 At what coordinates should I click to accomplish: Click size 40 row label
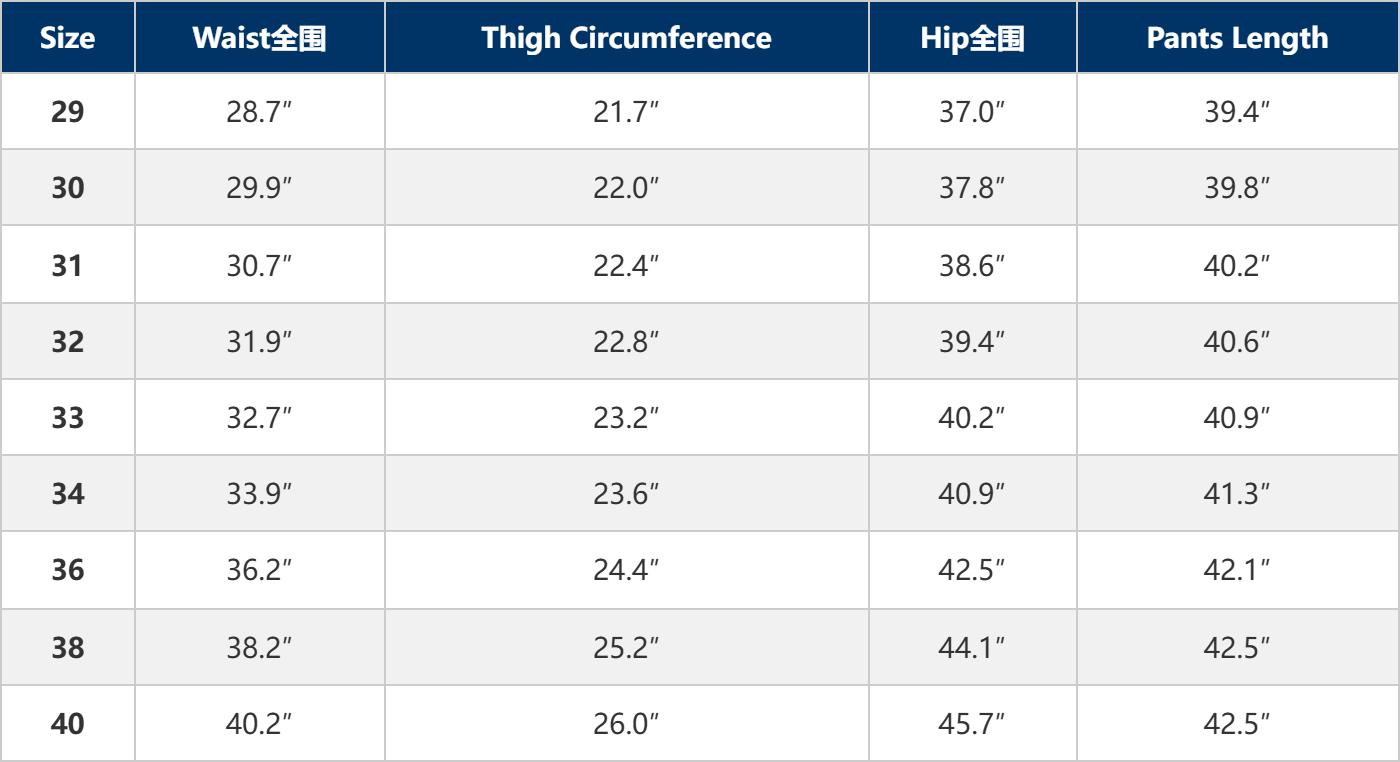click(68, 722)
